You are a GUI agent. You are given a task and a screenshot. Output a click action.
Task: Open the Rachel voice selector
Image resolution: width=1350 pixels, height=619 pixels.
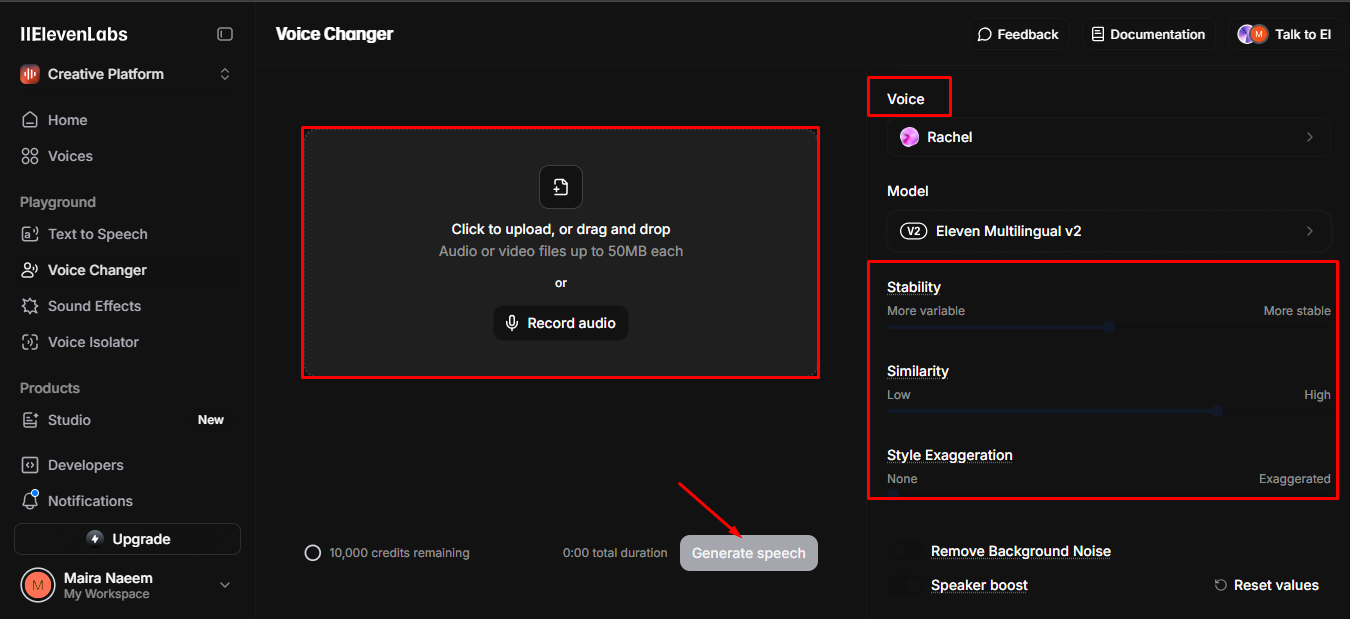[1108, 137]
